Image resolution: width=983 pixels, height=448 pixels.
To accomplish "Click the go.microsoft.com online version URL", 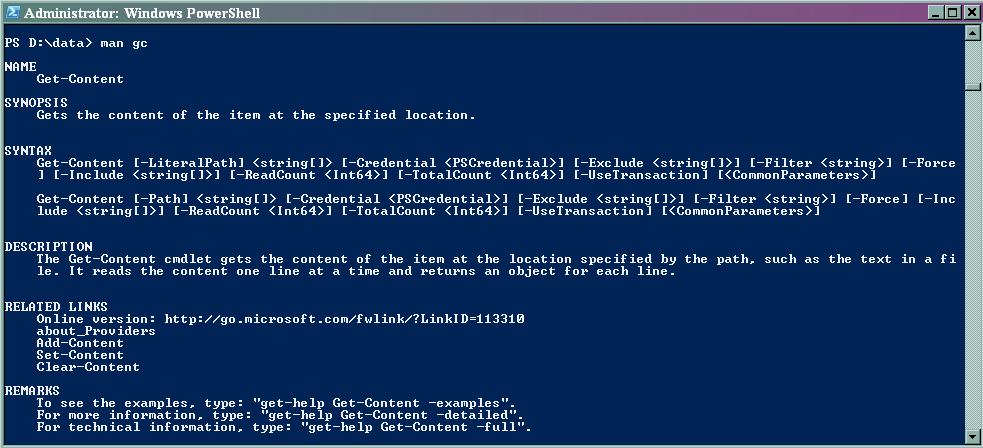I will (x=345, y=319).
